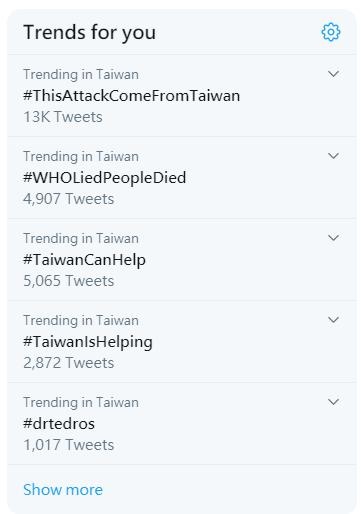This screenshot has width=361, height=514.
Task: Open the #drtedros trend
Action: 59,424
